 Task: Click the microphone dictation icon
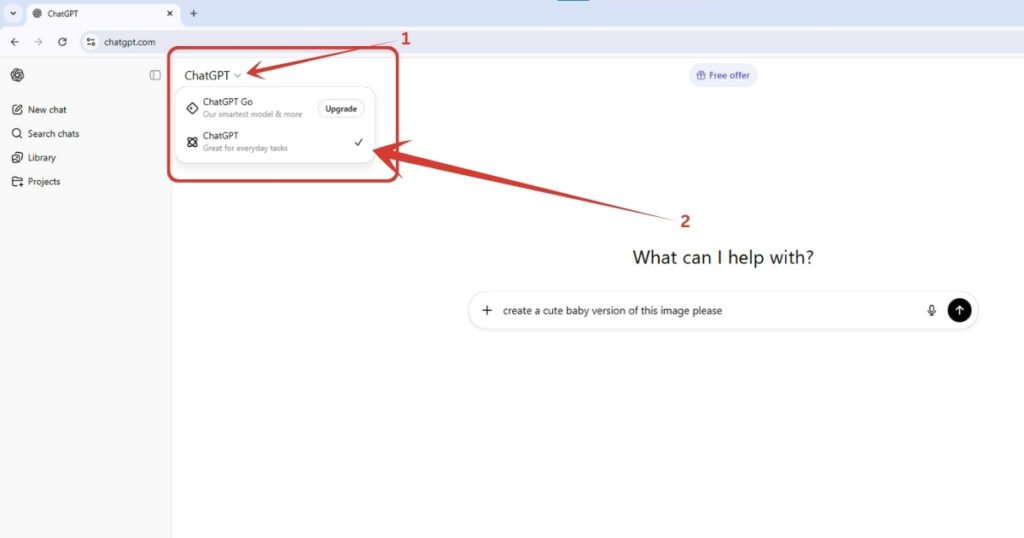pos(932,311)
